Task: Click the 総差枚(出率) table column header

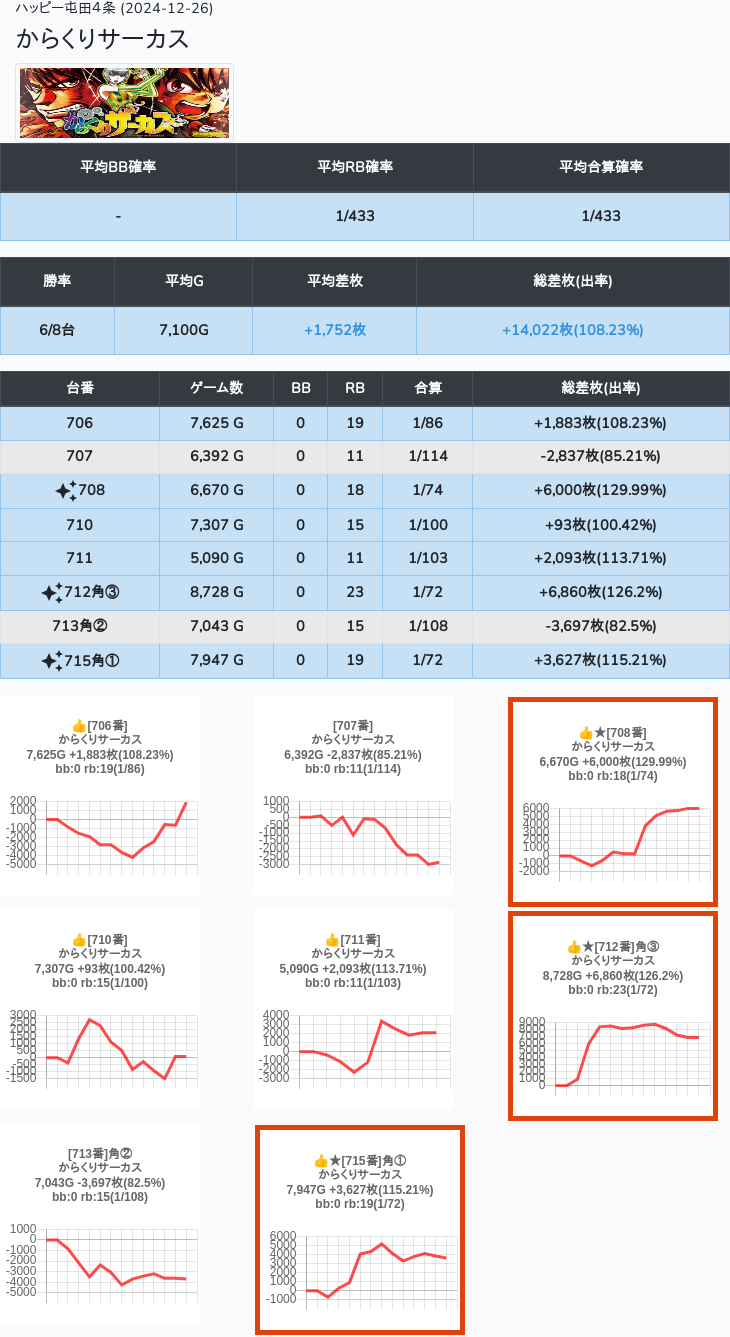Action: pos(600,388)
